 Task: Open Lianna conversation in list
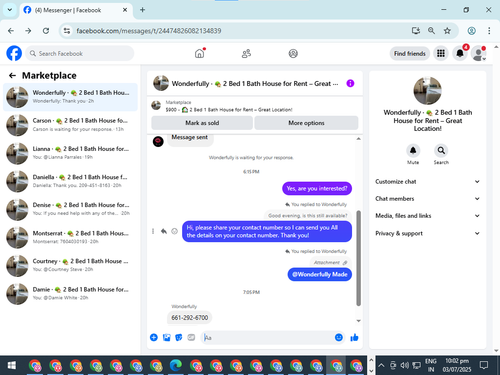(x=70, y=153)
